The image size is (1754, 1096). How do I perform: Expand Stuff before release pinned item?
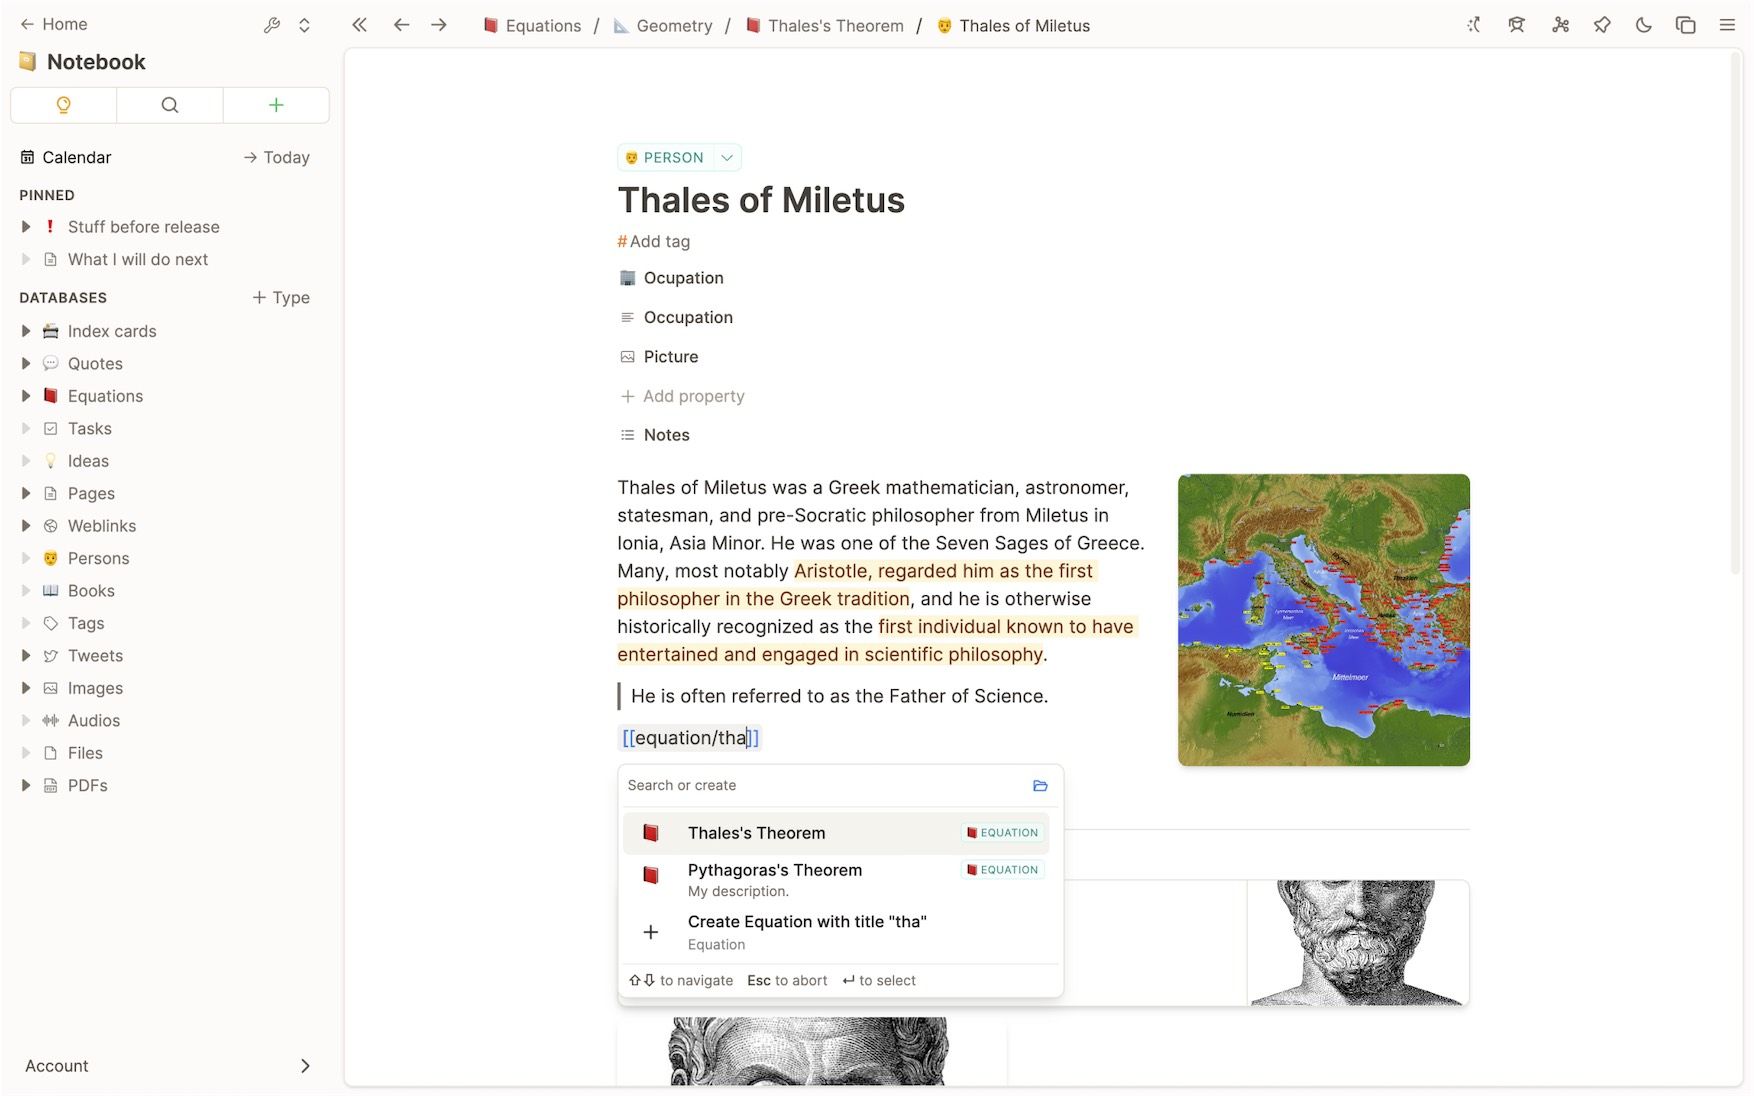click(26, 227)
